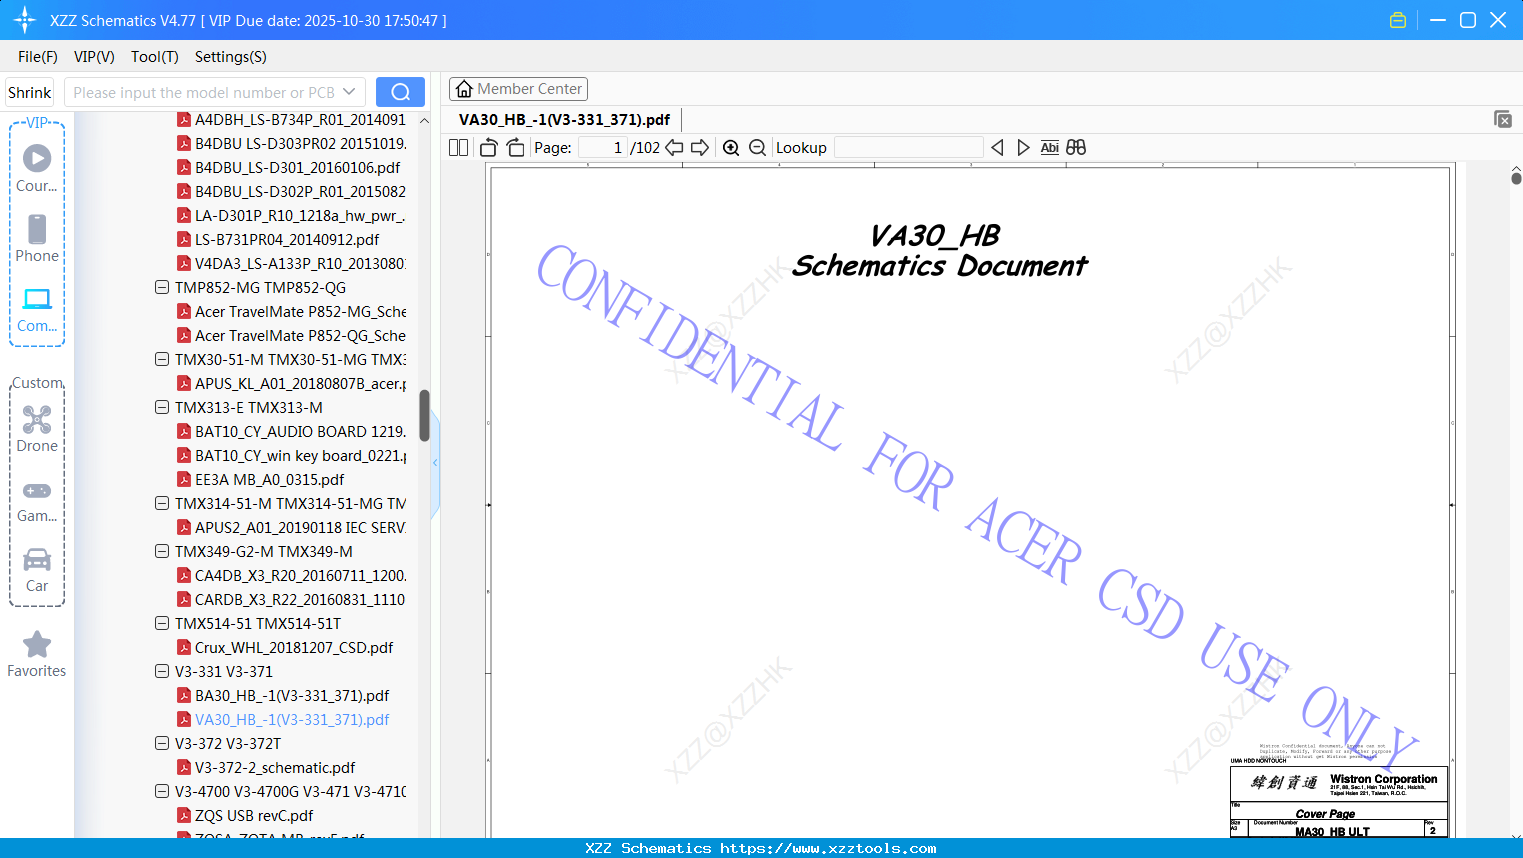Collapse the TMX349-G2-M TMX349-M node

[x=161, y=551]
